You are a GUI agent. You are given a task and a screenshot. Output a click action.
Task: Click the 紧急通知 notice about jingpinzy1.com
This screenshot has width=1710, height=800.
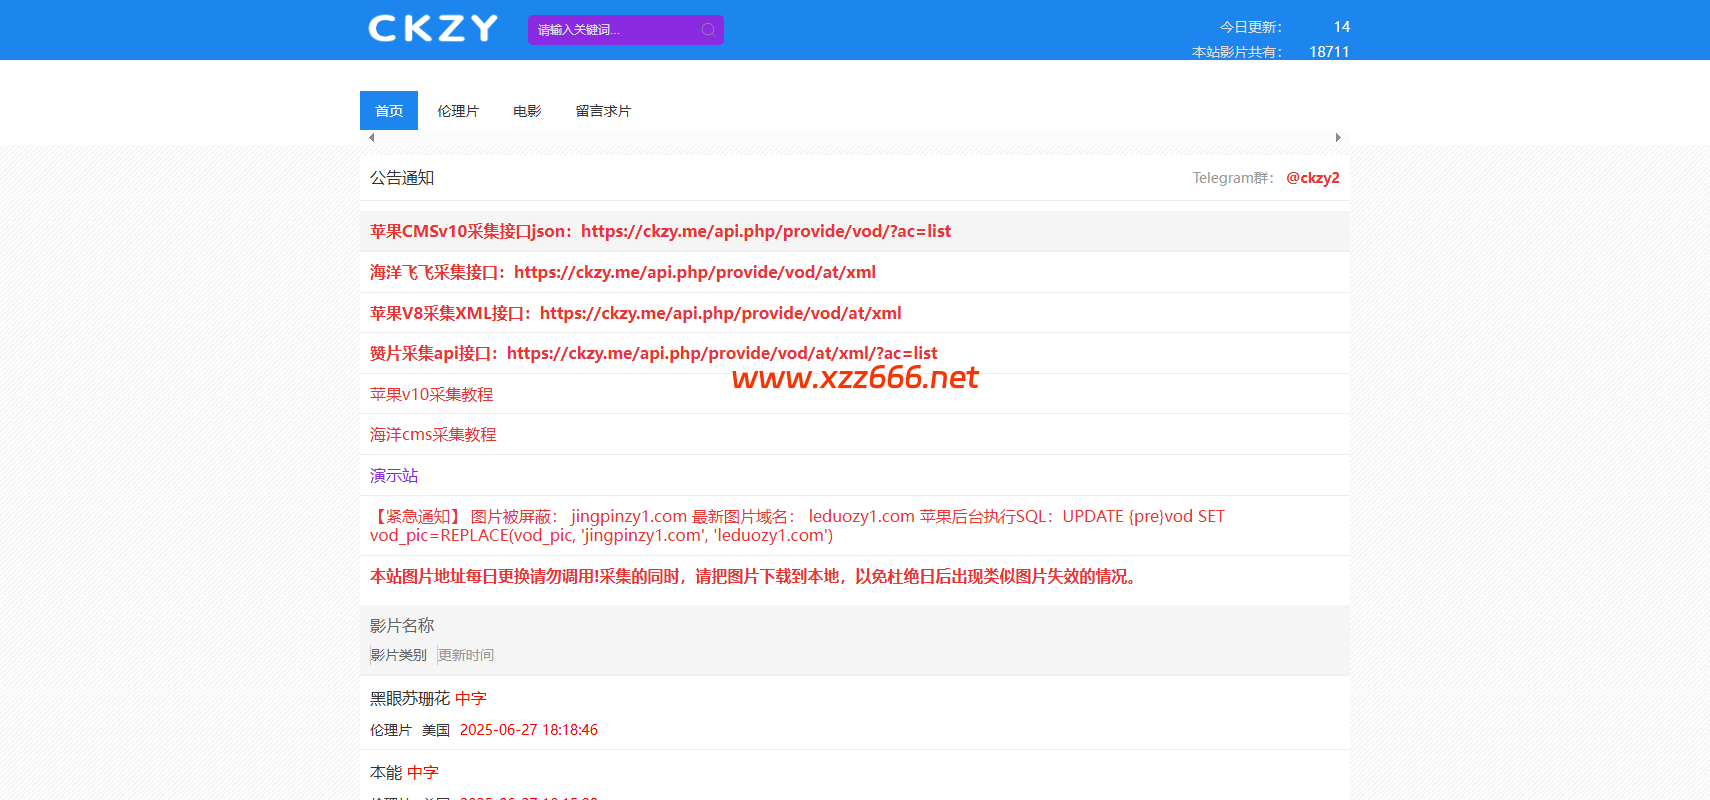point(797,526)
